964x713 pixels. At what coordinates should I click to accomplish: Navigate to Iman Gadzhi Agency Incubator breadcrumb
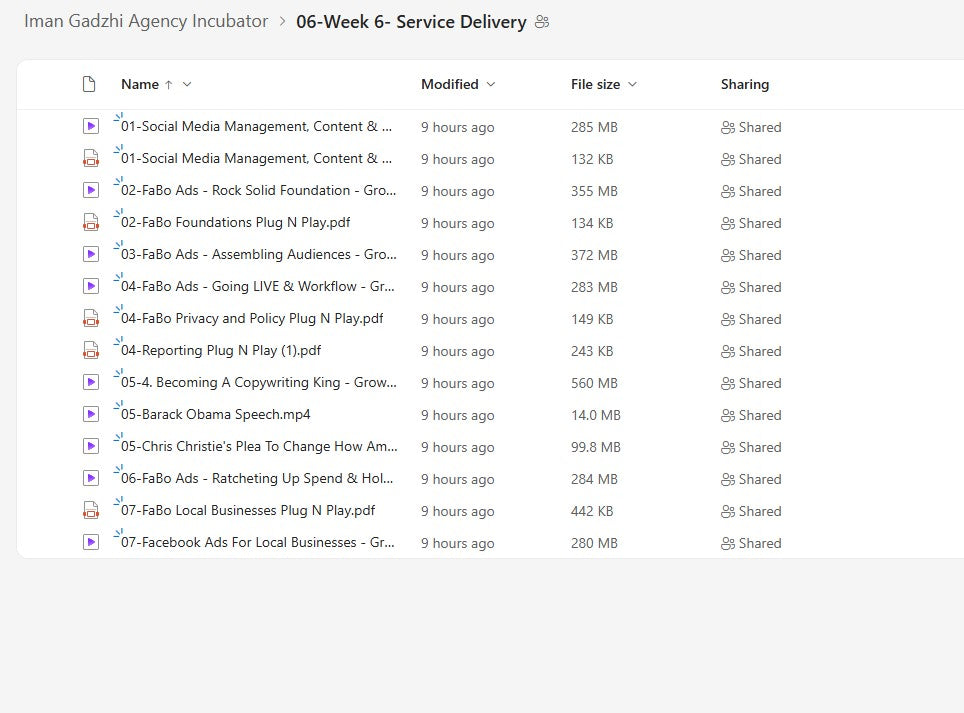pyautogui.click(x=146, y=21)
